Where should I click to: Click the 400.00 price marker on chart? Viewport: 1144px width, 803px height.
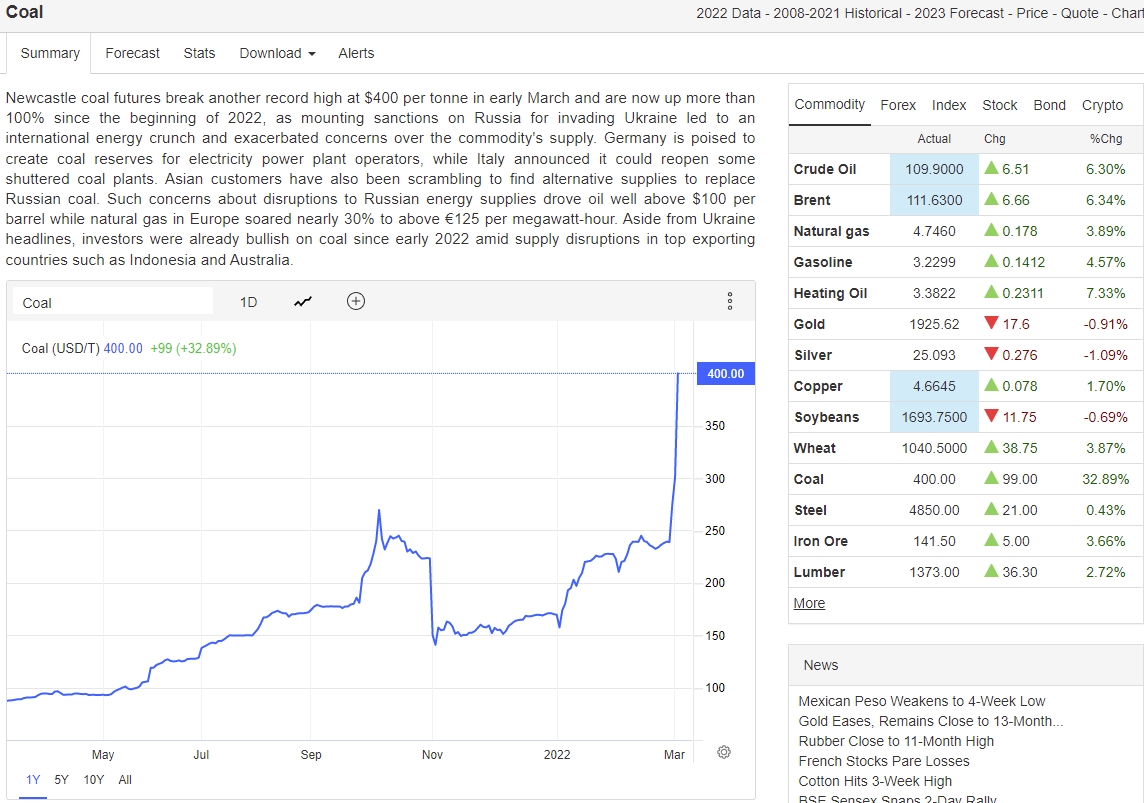pyautogui.click(x=725, y=374)
